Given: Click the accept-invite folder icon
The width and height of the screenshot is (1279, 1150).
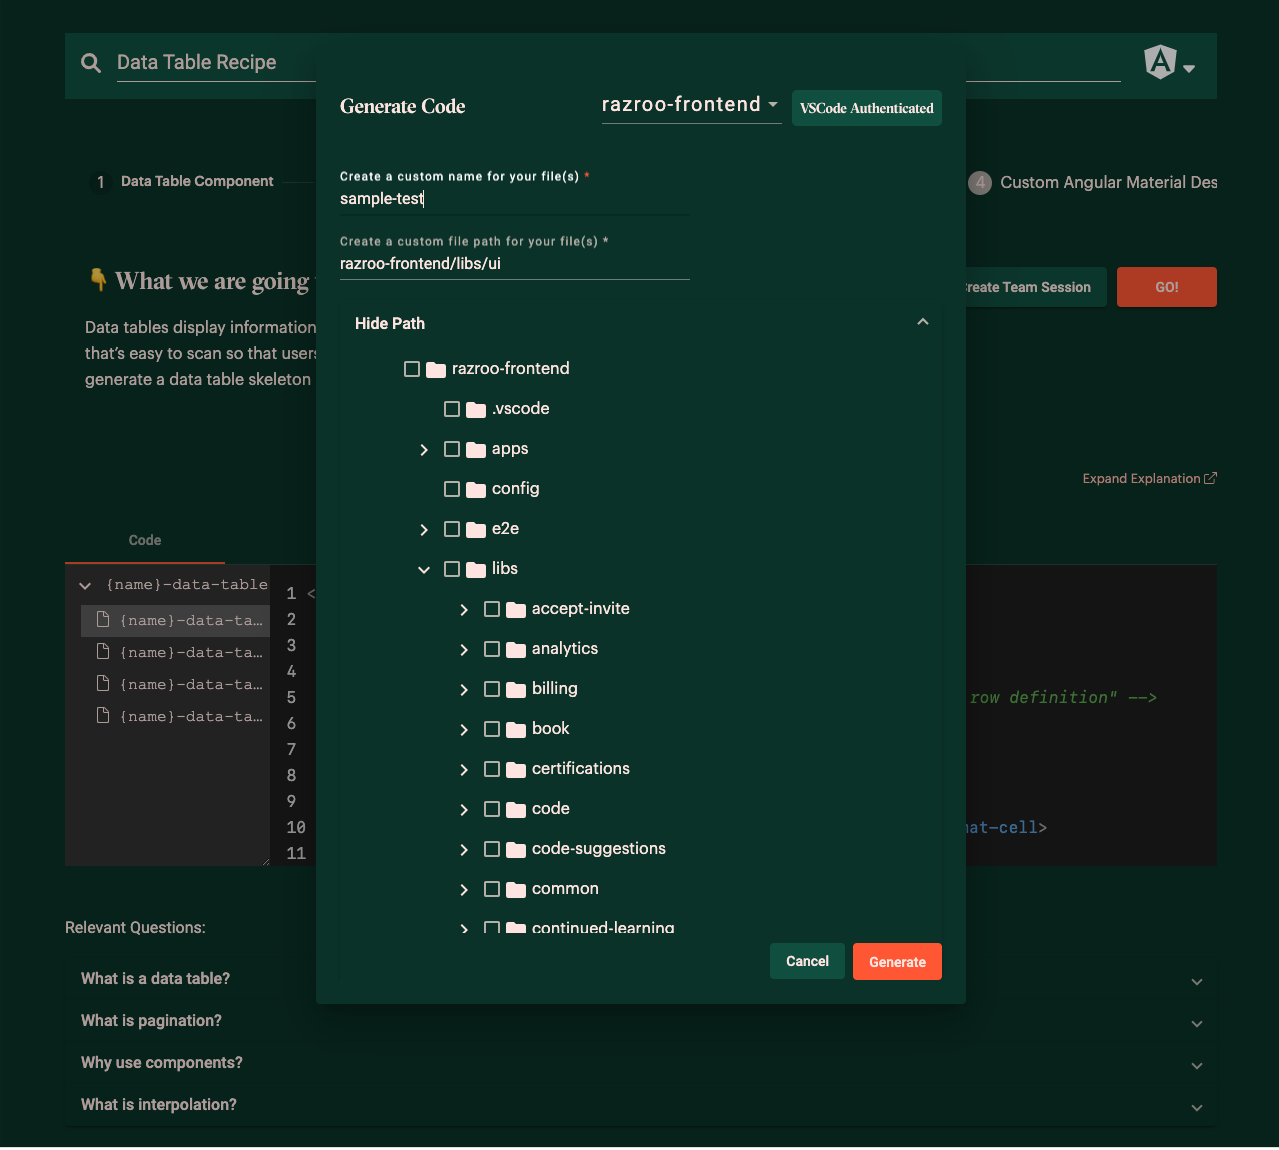Looking at the screenshot, I should [x=516, y=610].
